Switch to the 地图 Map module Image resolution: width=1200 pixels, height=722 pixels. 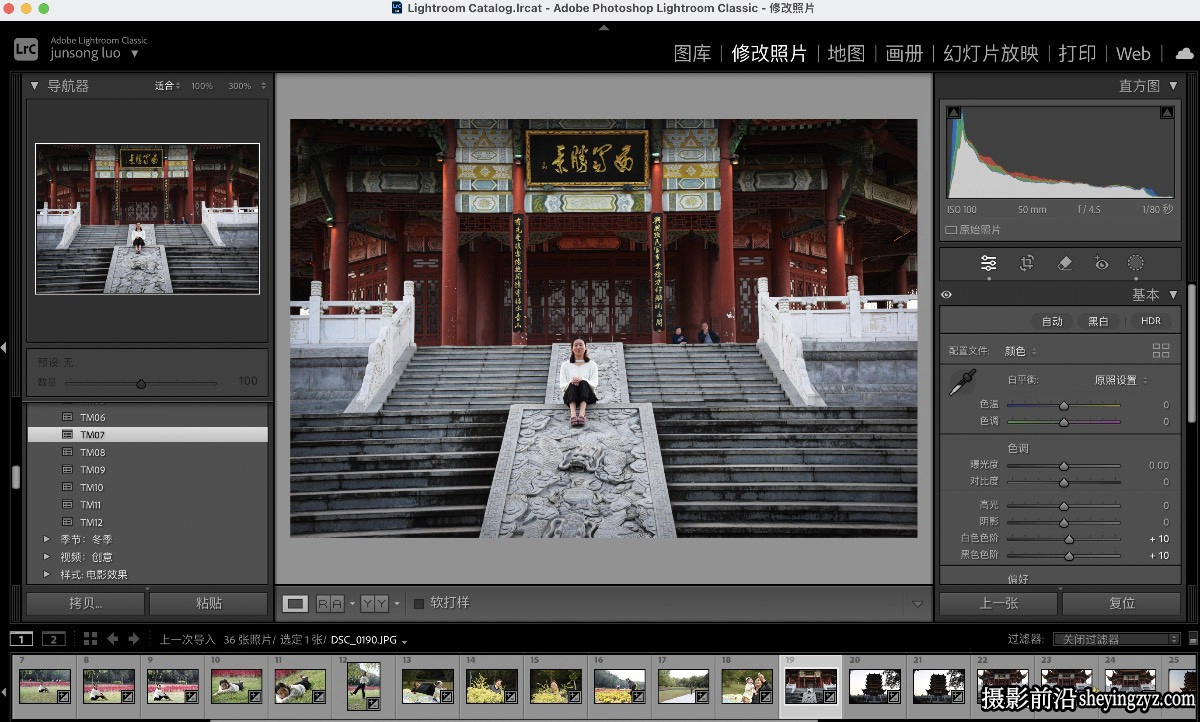point(846,54)
